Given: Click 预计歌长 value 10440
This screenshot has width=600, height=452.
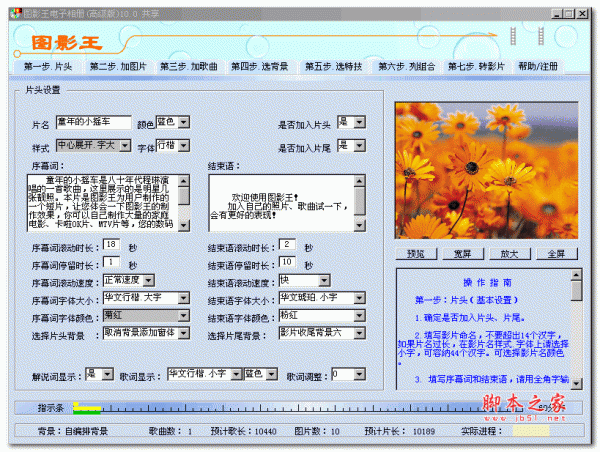Looking at the screenshot, I should (x=266, y=432).
